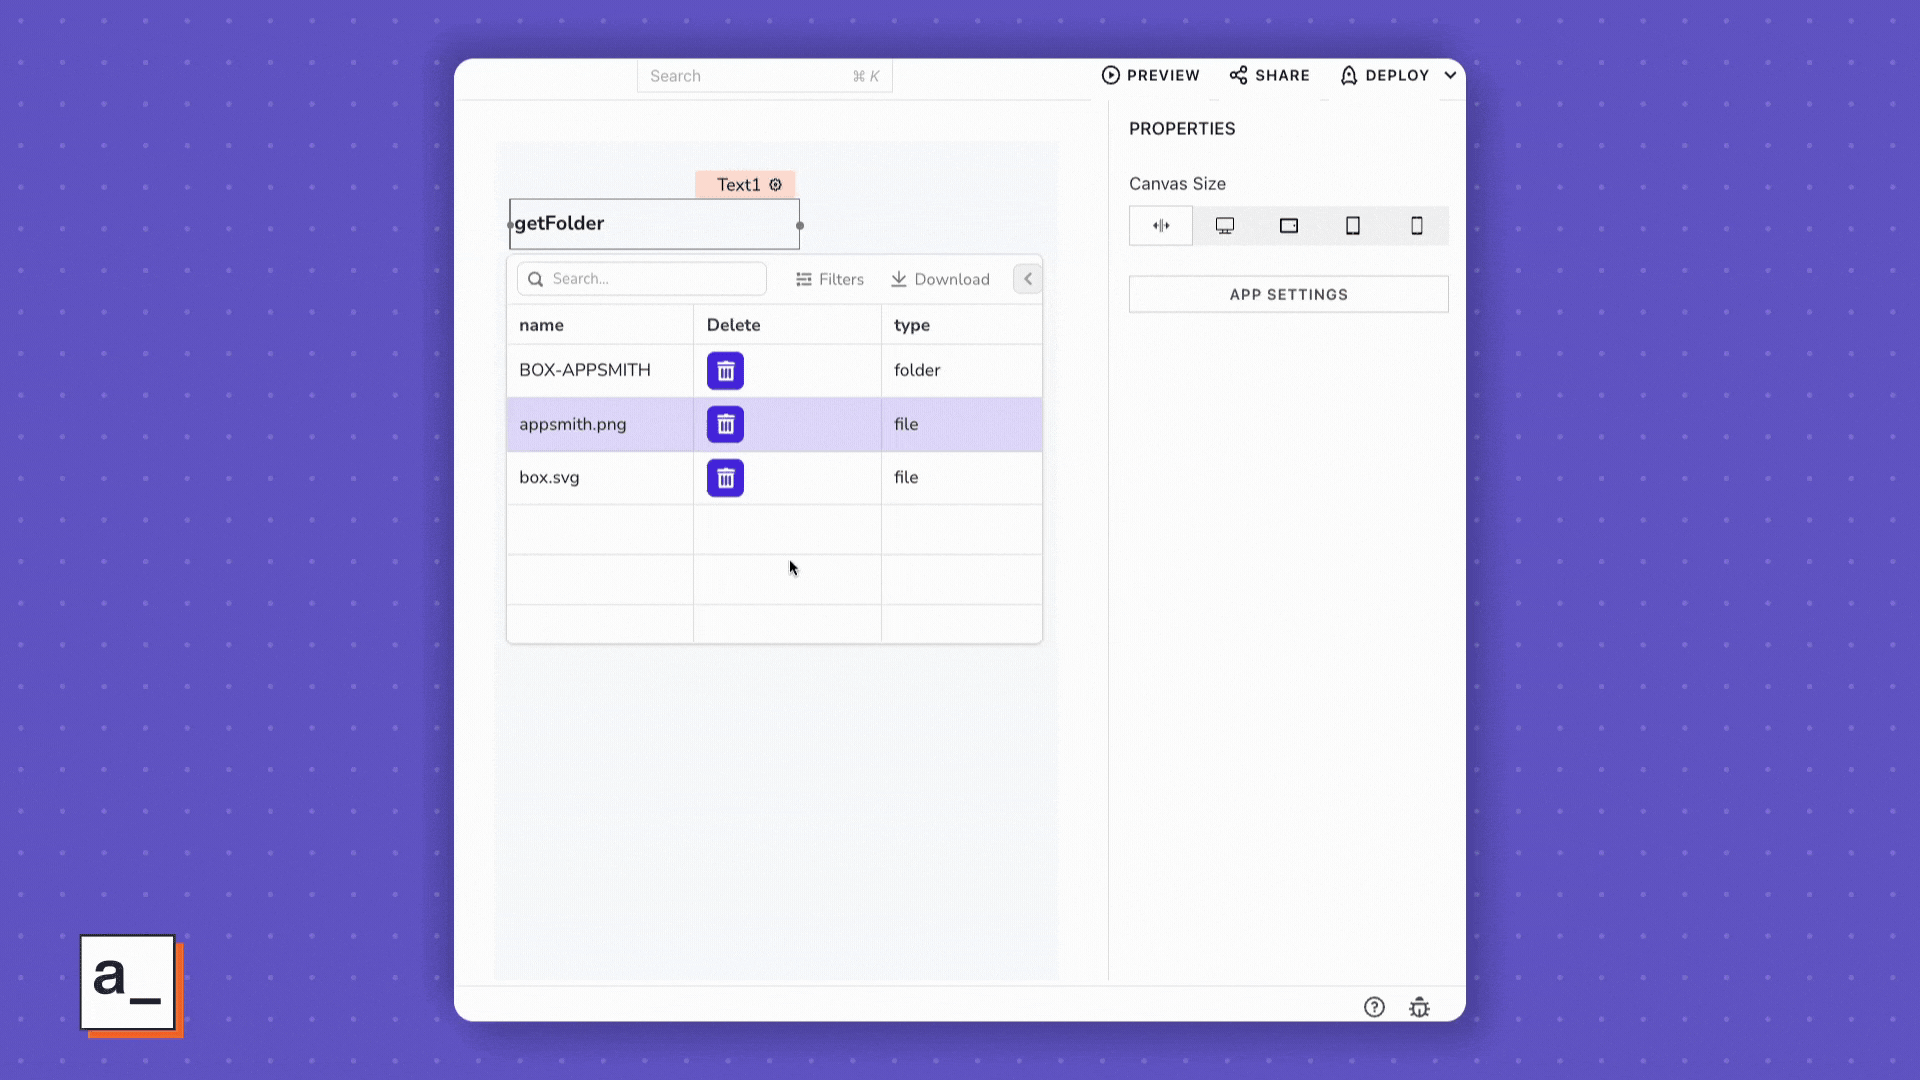Image resolution: width=1920 pixels, height=1080 pixels.
Task: Select tablet portrait canvas size
Action: coord(1353,226)
